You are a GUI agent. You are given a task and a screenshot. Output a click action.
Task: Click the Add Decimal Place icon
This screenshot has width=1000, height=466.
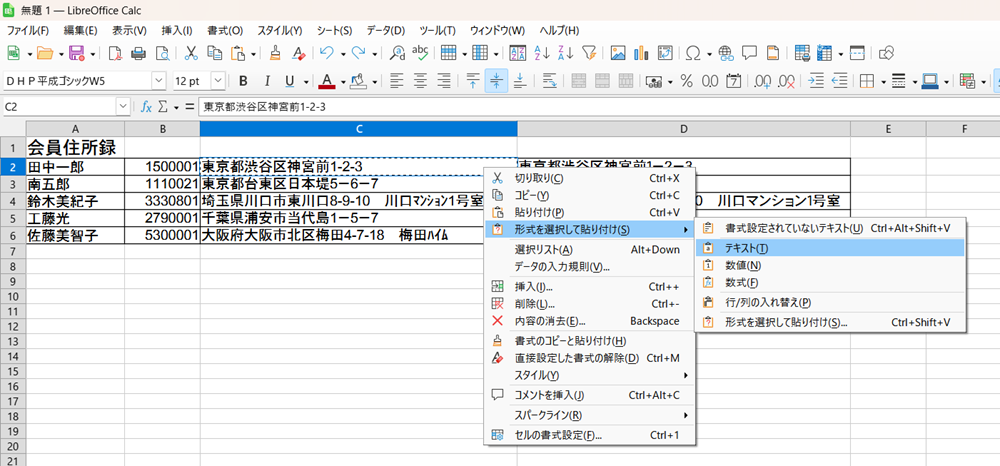(762, 81)
